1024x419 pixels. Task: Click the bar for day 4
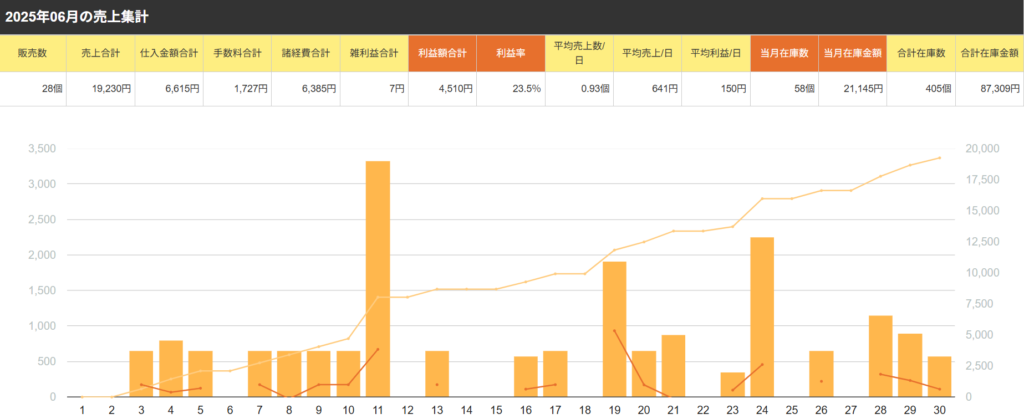pyautogui.click(x=170, y=369)
